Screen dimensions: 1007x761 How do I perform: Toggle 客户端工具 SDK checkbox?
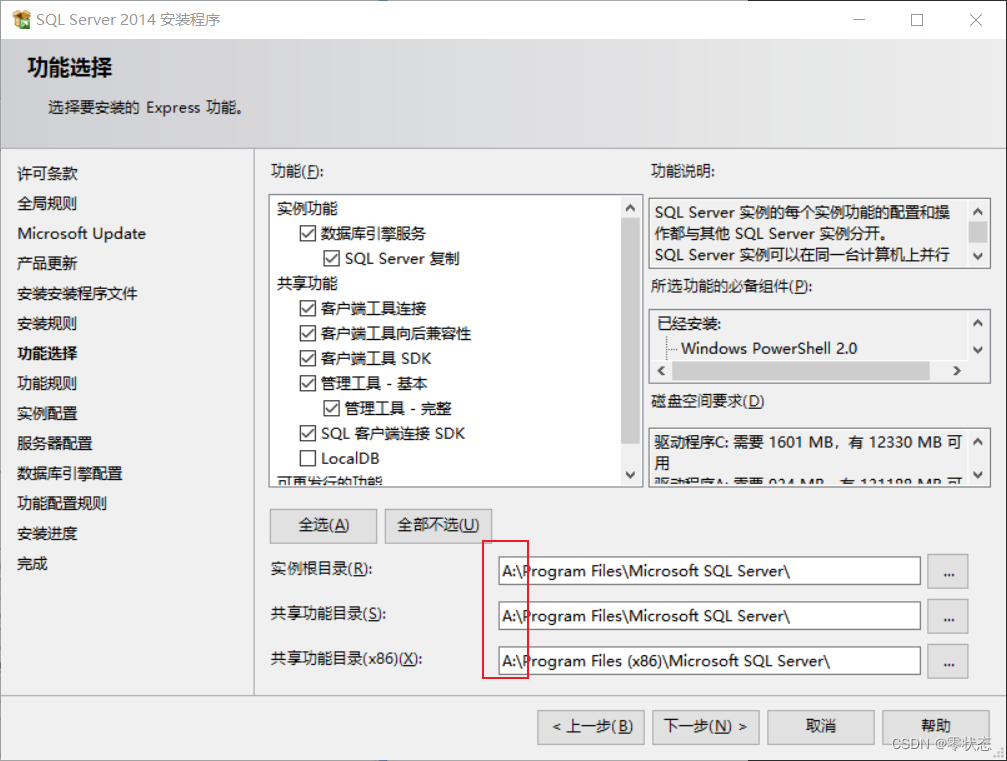point(308,358)
